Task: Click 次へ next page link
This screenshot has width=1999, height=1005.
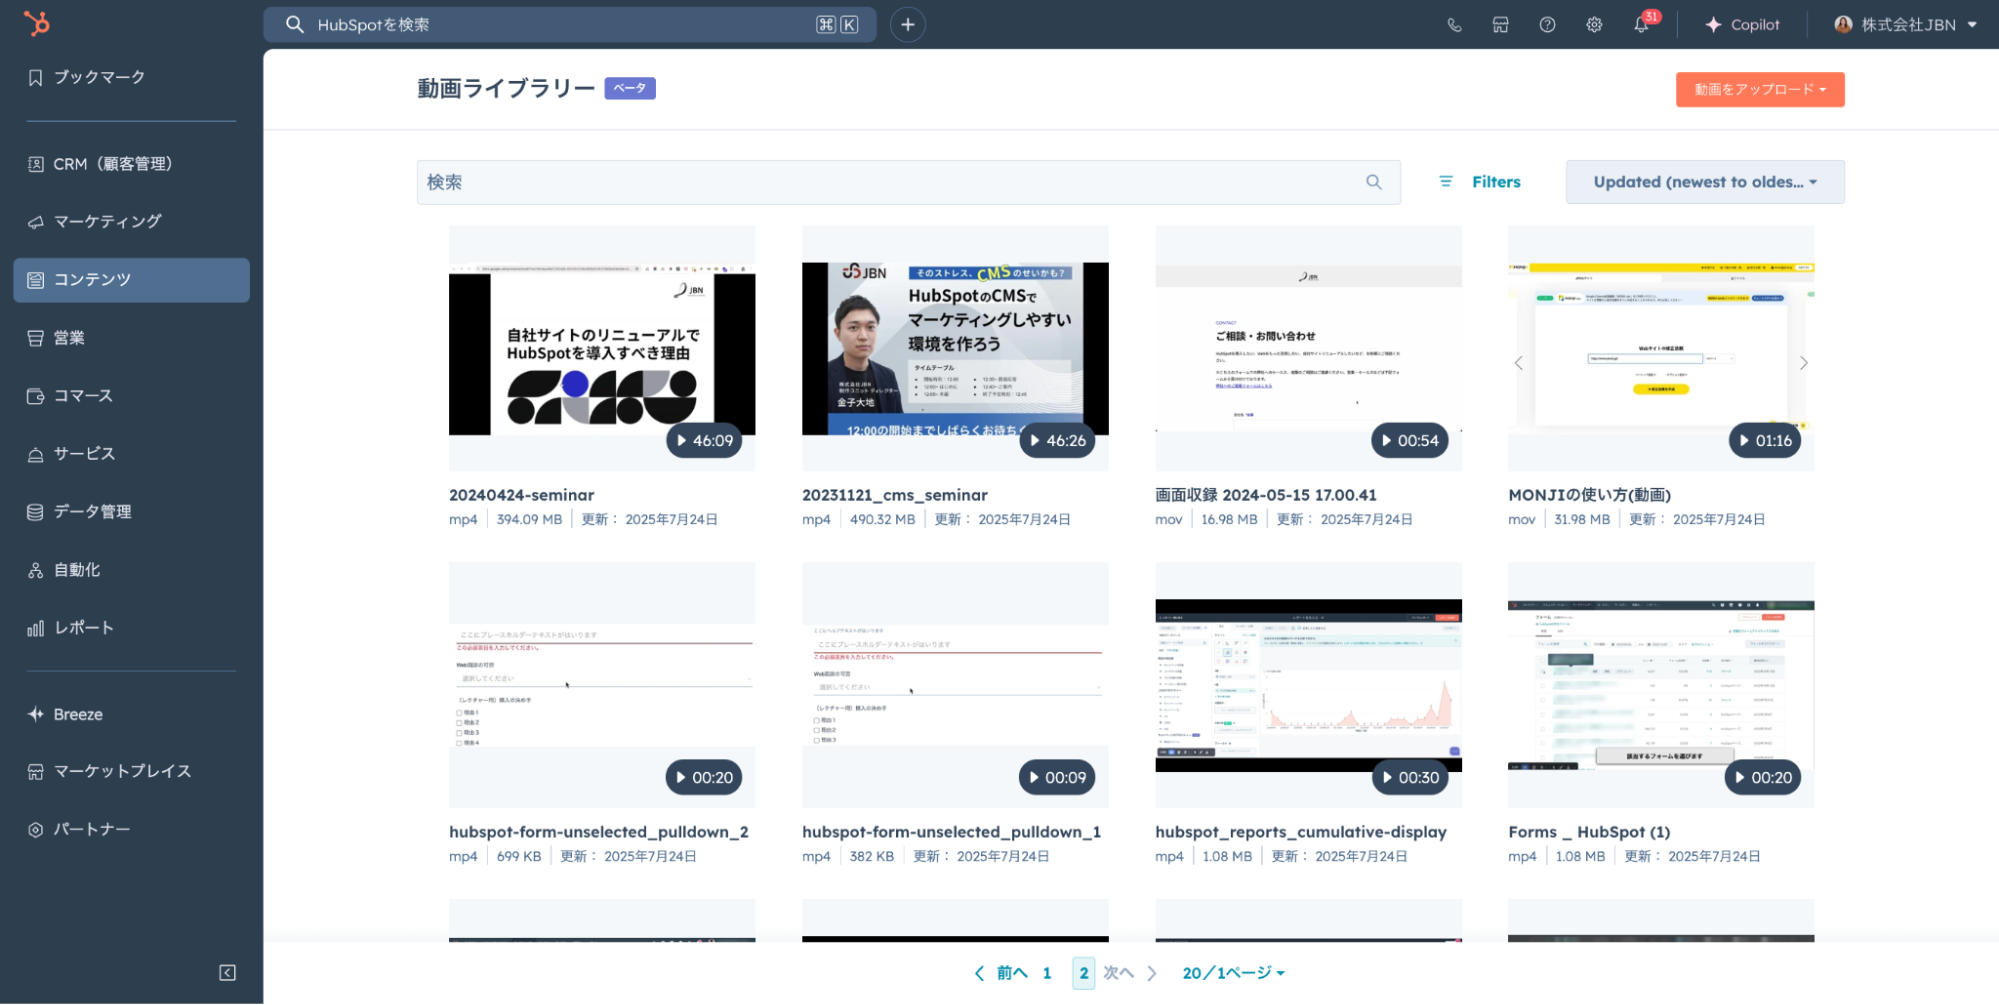Action: [1130, 973]
